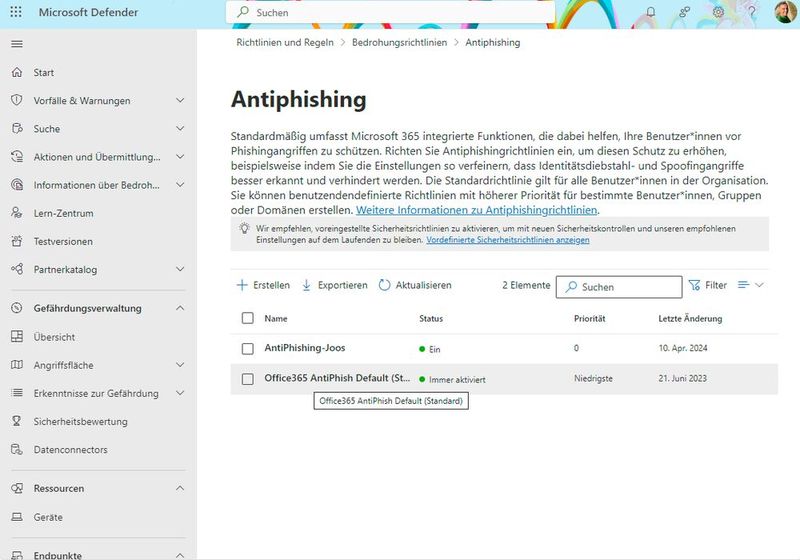Viewport: 800px width, 560px height.
Task: Click the Aktionen und Übermittlungen icon
Action: pyautogui.click(x=17, y=157)
